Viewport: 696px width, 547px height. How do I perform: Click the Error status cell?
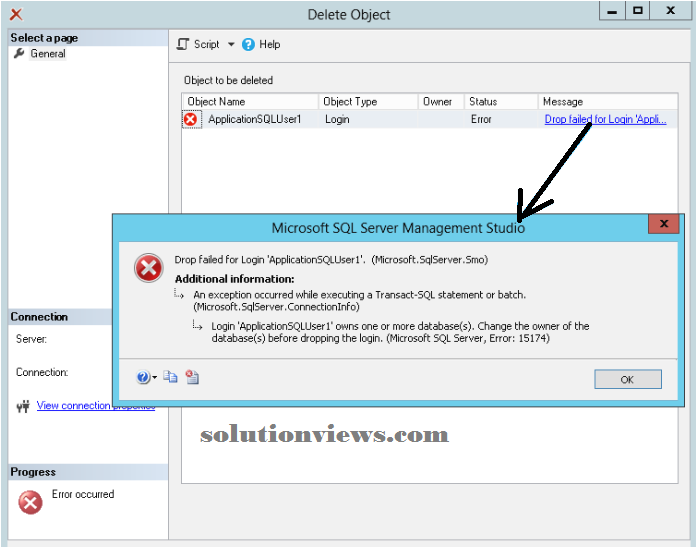coord(481,119)
